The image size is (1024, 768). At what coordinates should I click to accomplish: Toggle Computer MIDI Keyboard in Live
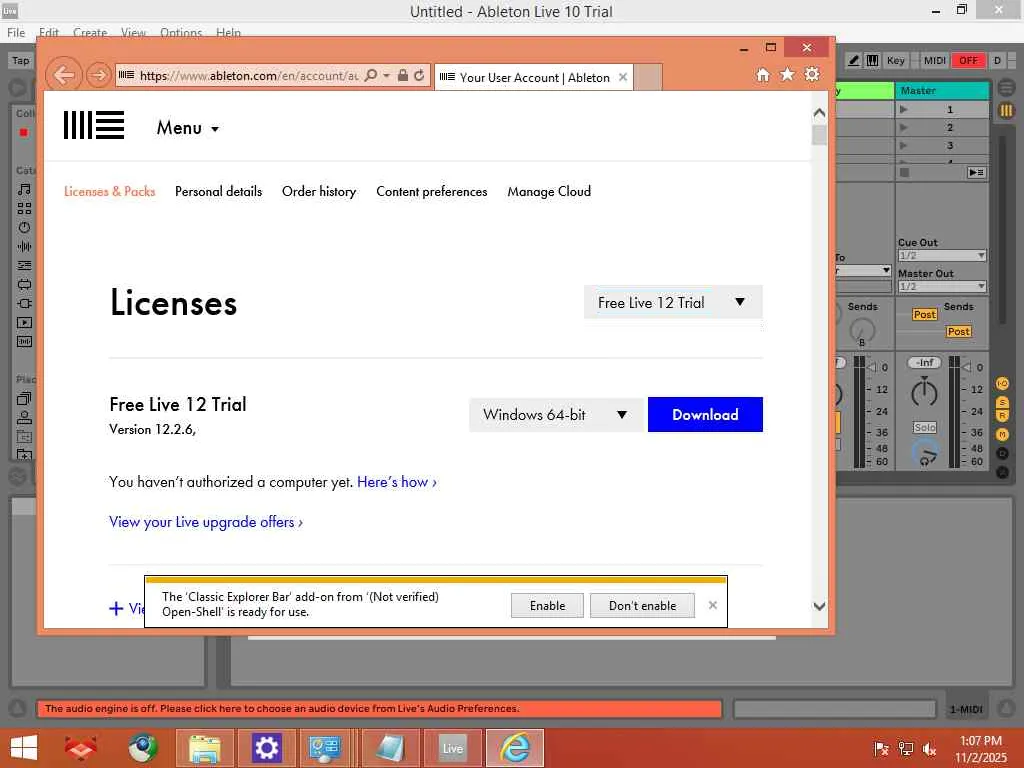click(x=872, y=60)
